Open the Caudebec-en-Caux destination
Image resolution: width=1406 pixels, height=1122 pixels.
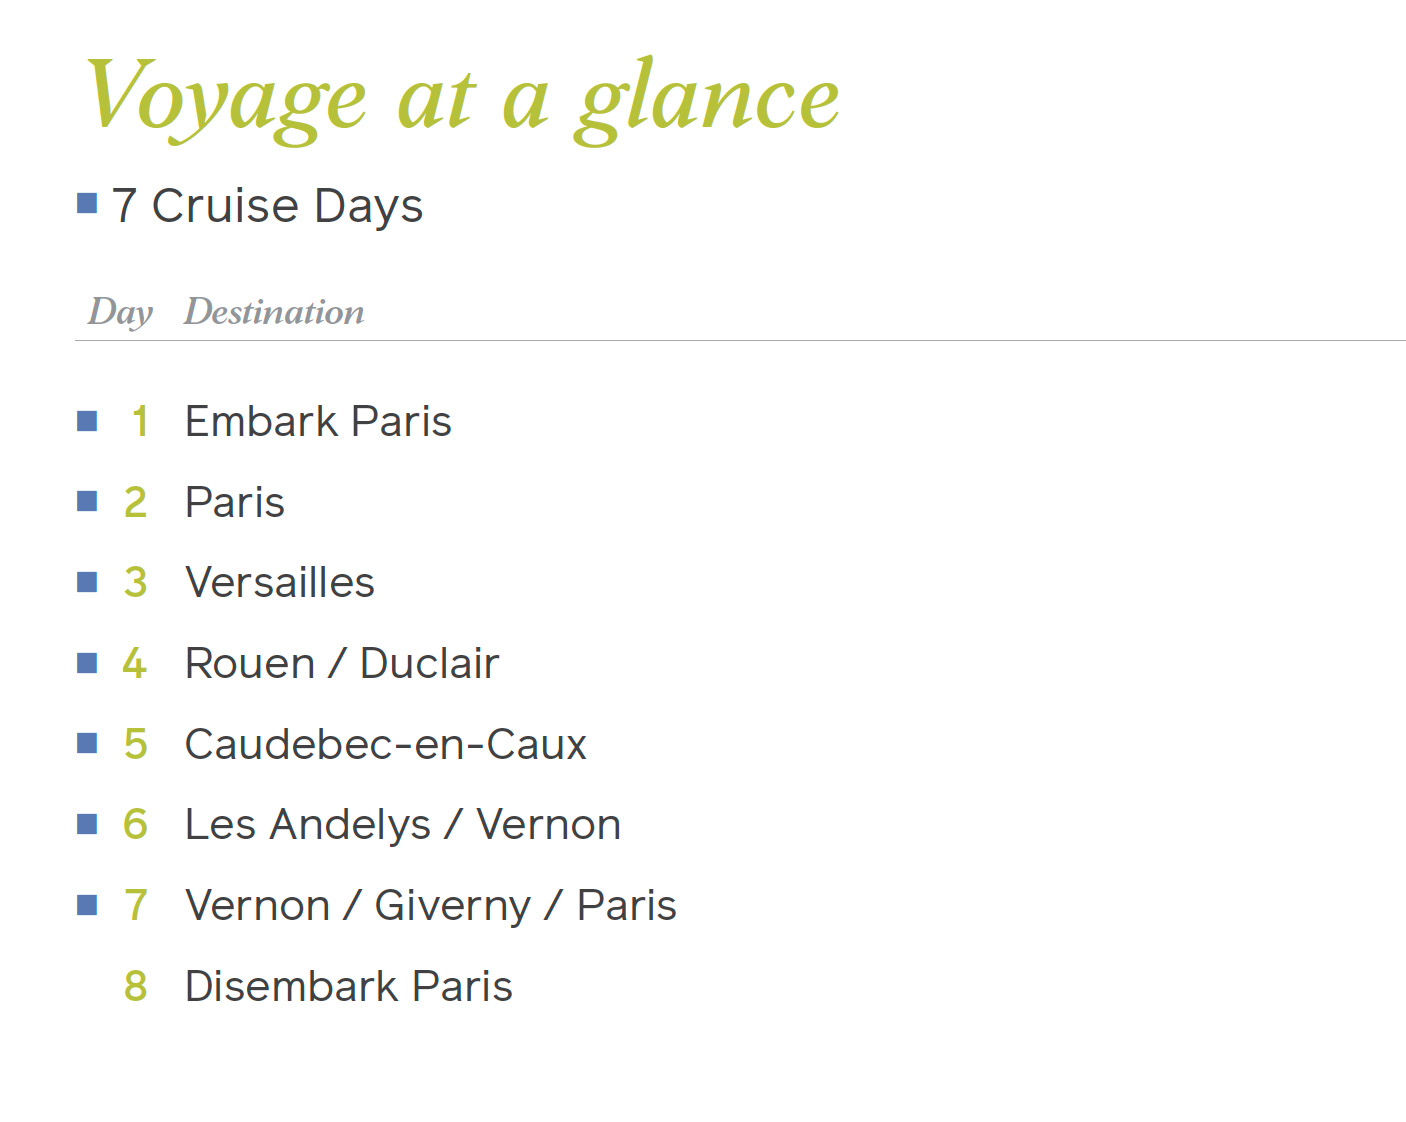[x=386, y=745]
